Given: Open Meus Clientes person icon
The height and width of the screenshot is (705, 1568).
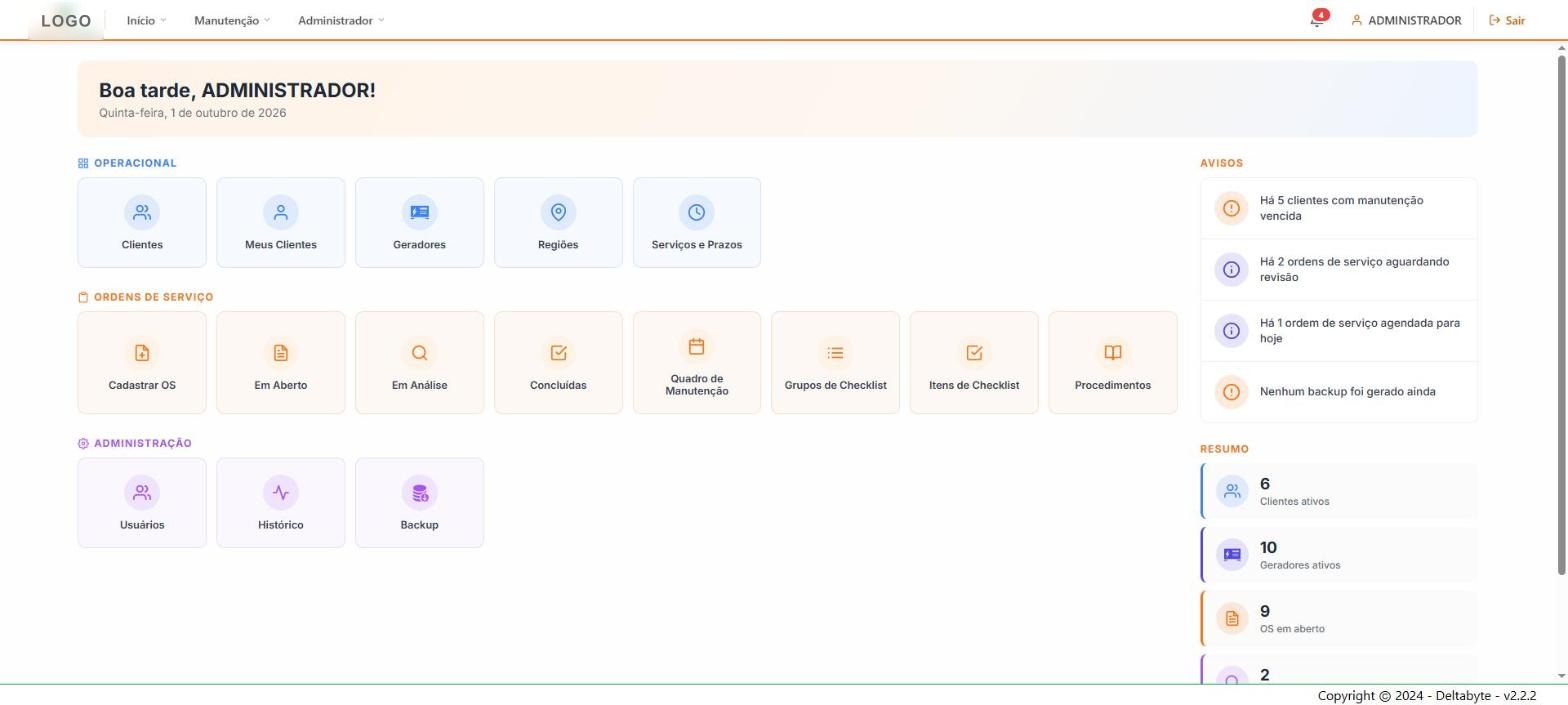Looking at the screenshot, I should coord(281,212).
